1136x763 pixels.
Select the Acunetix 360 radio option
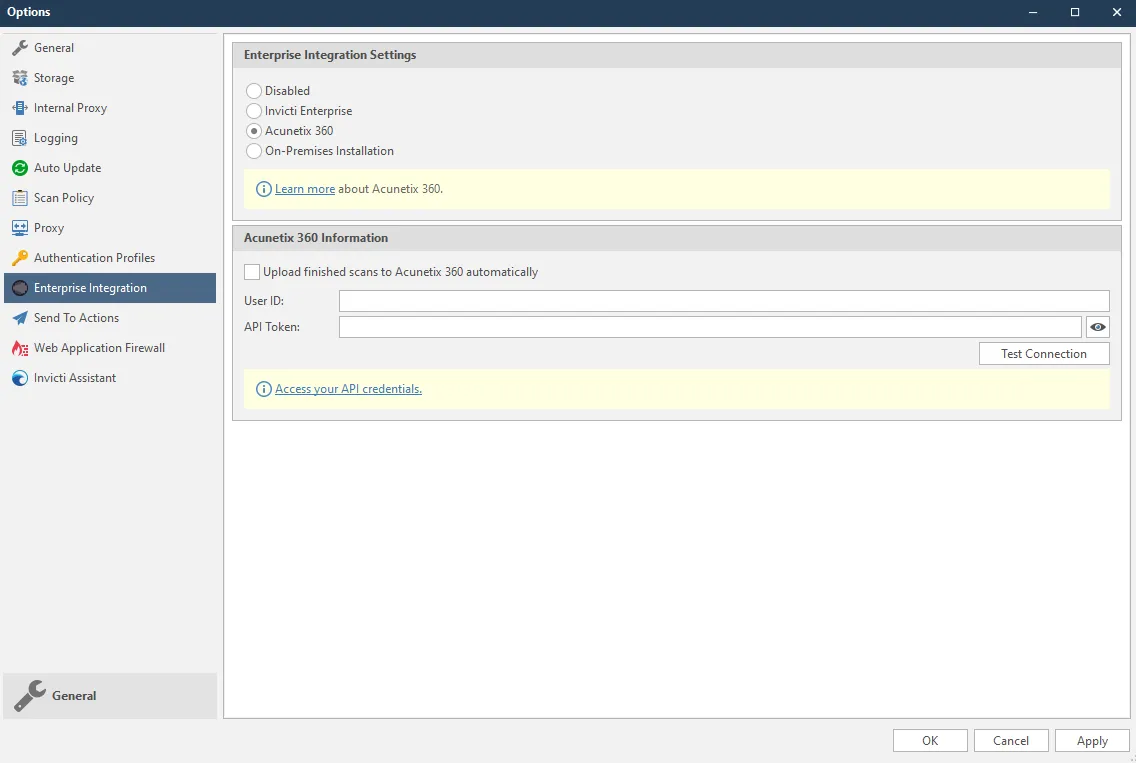pos(254,131)
